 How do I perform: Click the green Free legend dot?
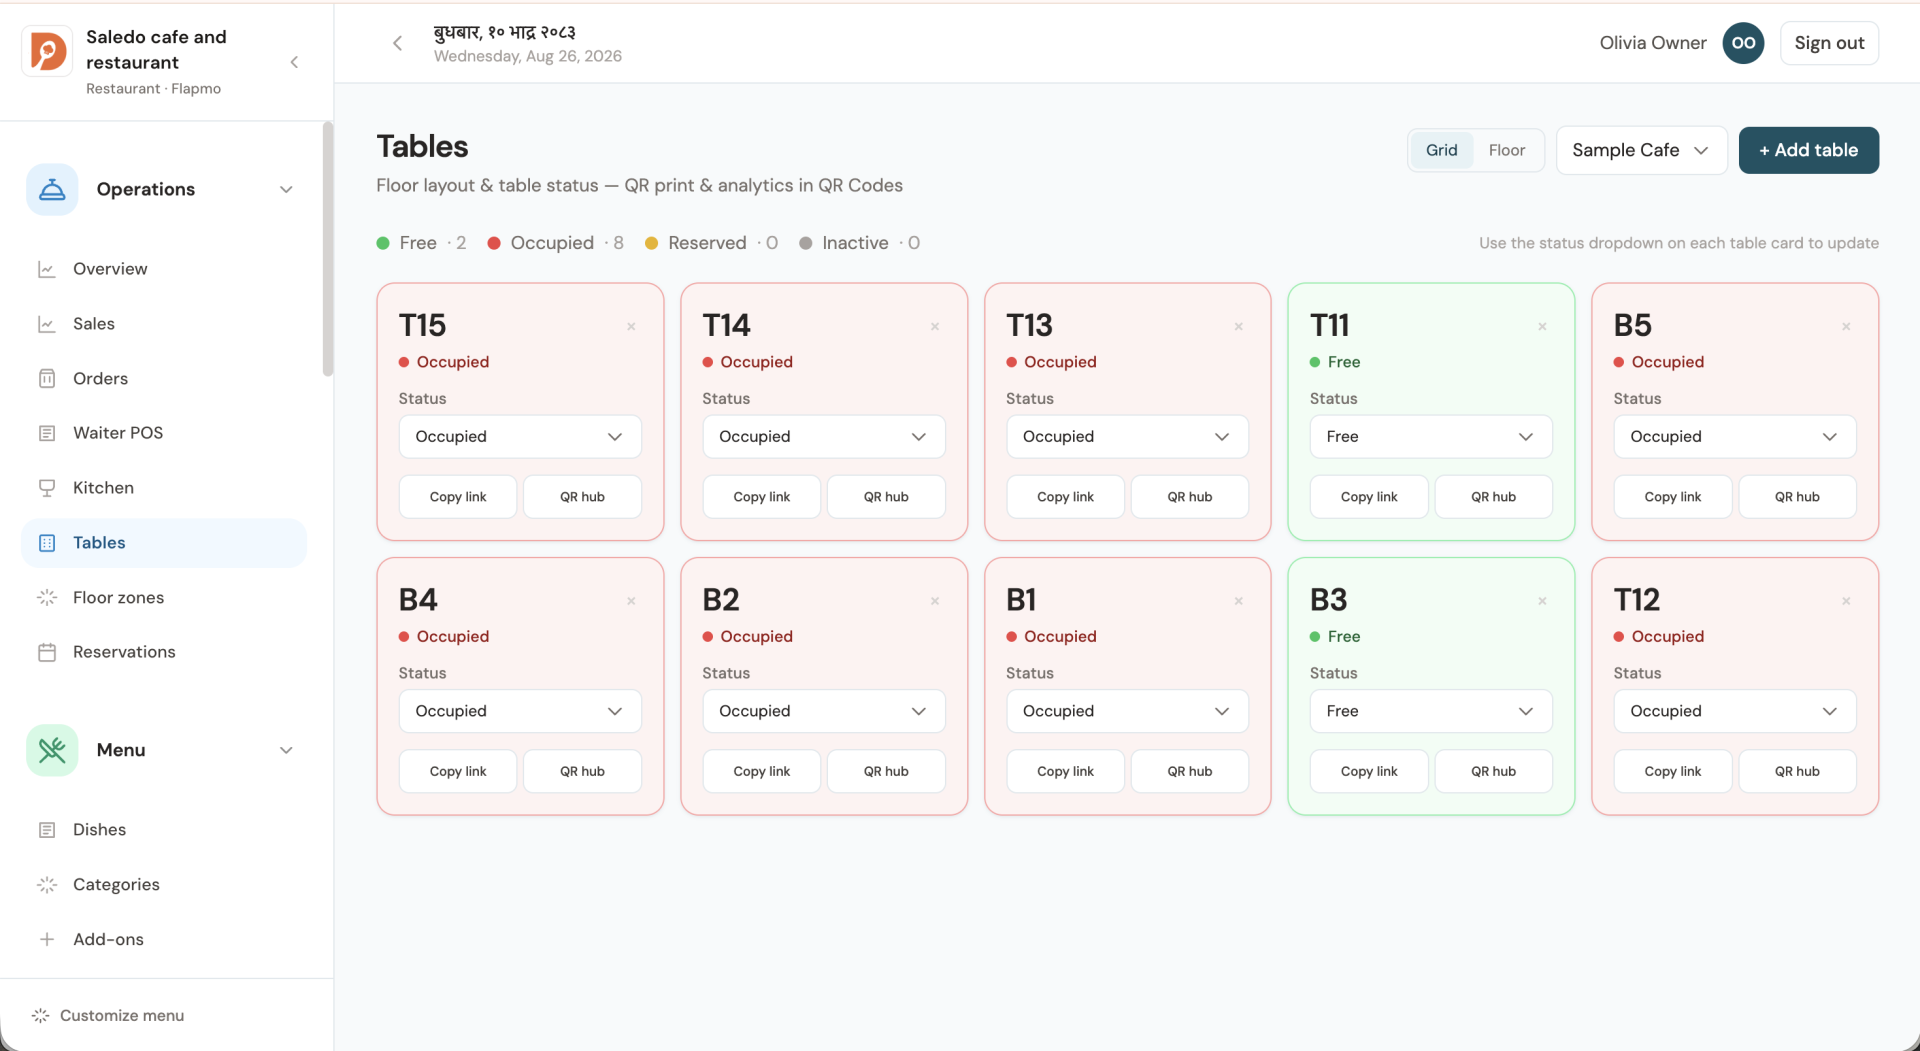pyautogui.click(x=383, y=243)
